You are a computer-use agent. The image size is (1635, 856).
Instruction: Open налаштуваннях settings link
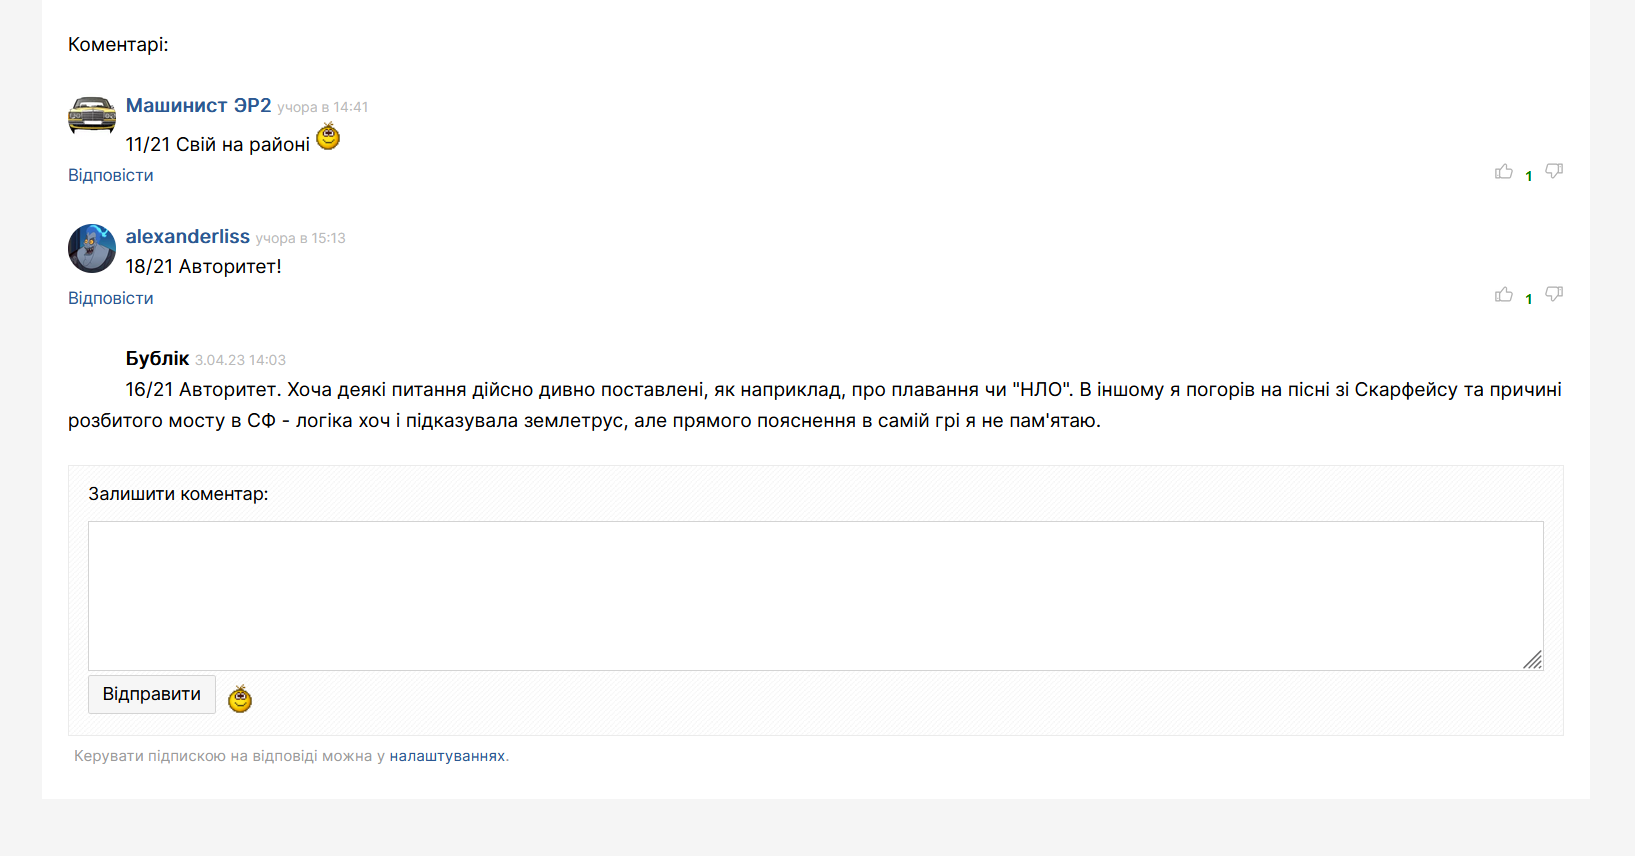click(x=447, y=756)
